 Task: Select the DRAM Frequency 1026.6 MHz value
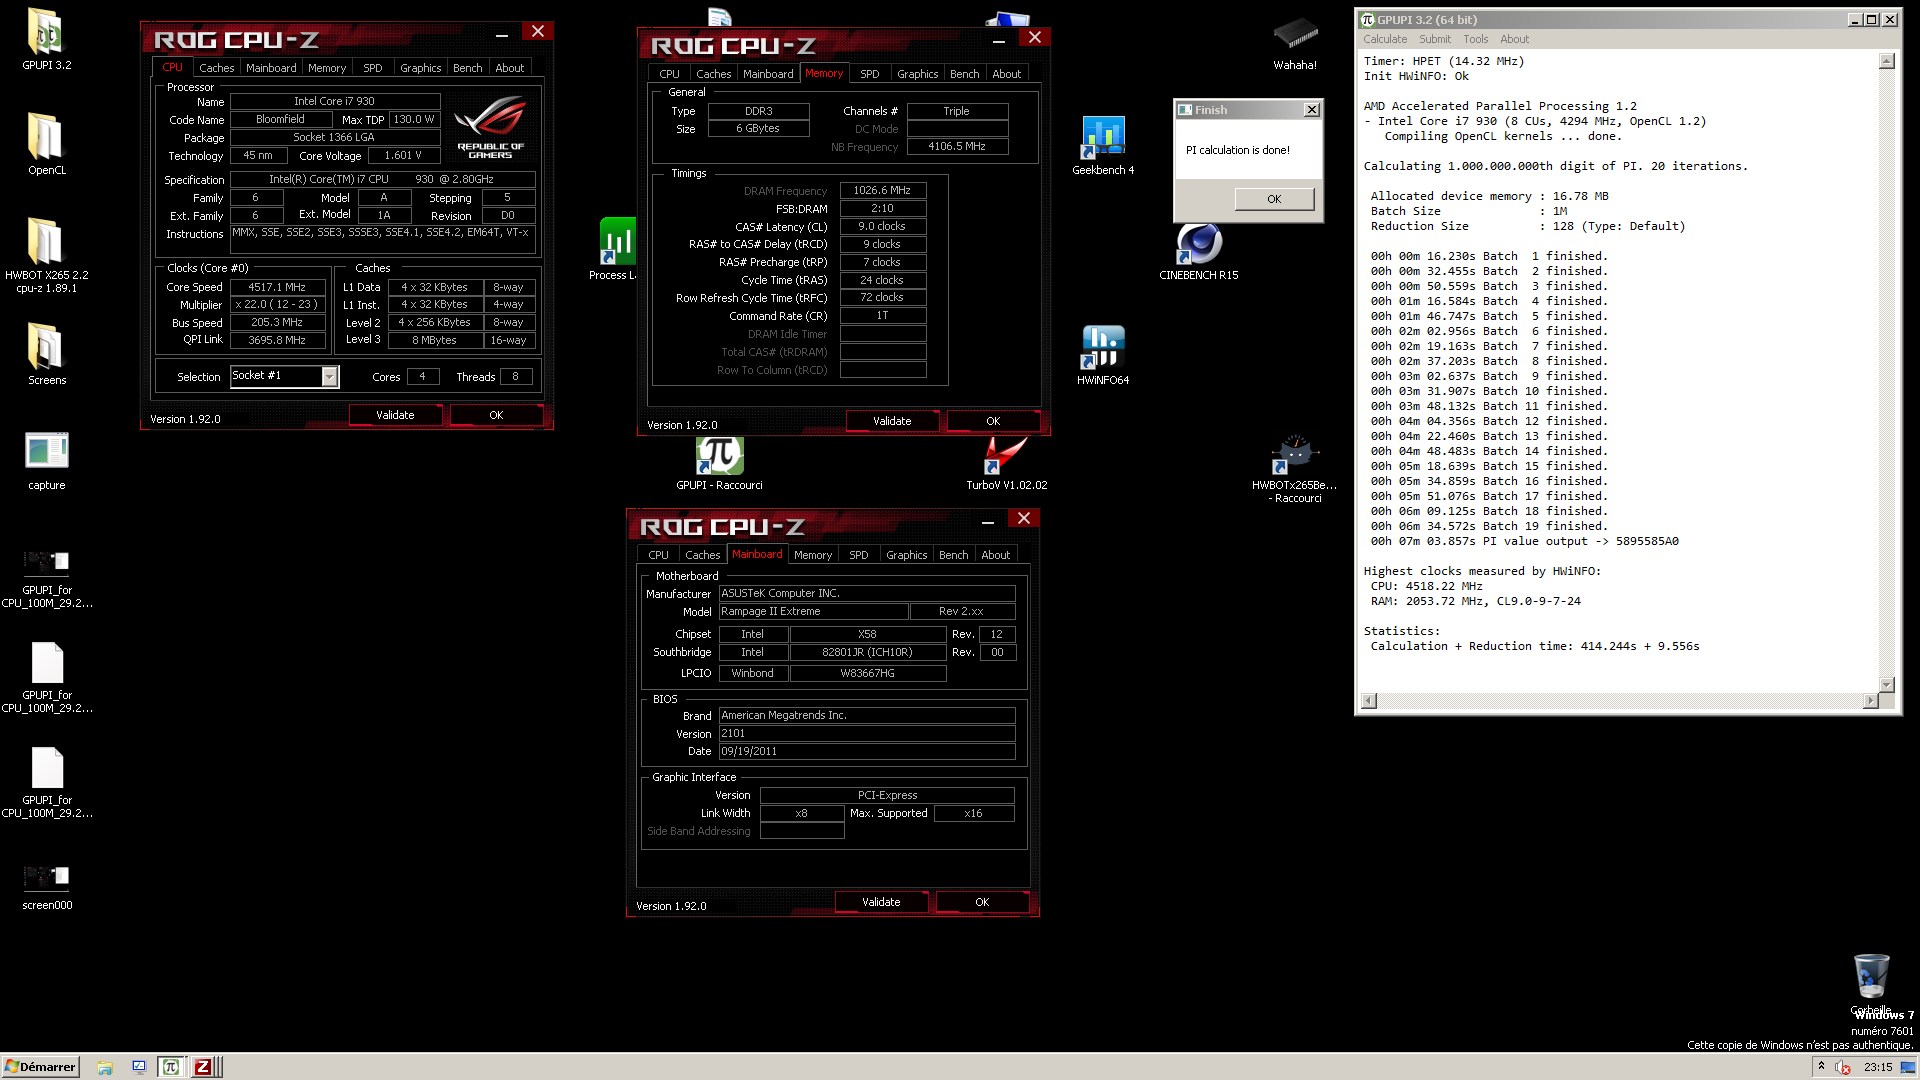883,190
